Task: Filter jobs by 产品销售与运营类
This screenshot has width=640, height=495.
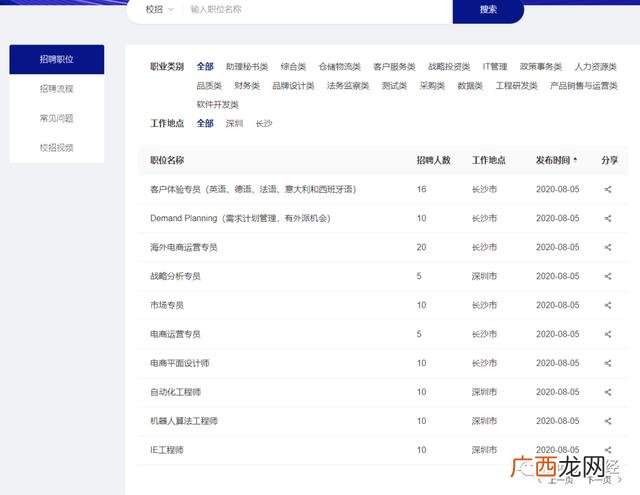Action: 583,86
